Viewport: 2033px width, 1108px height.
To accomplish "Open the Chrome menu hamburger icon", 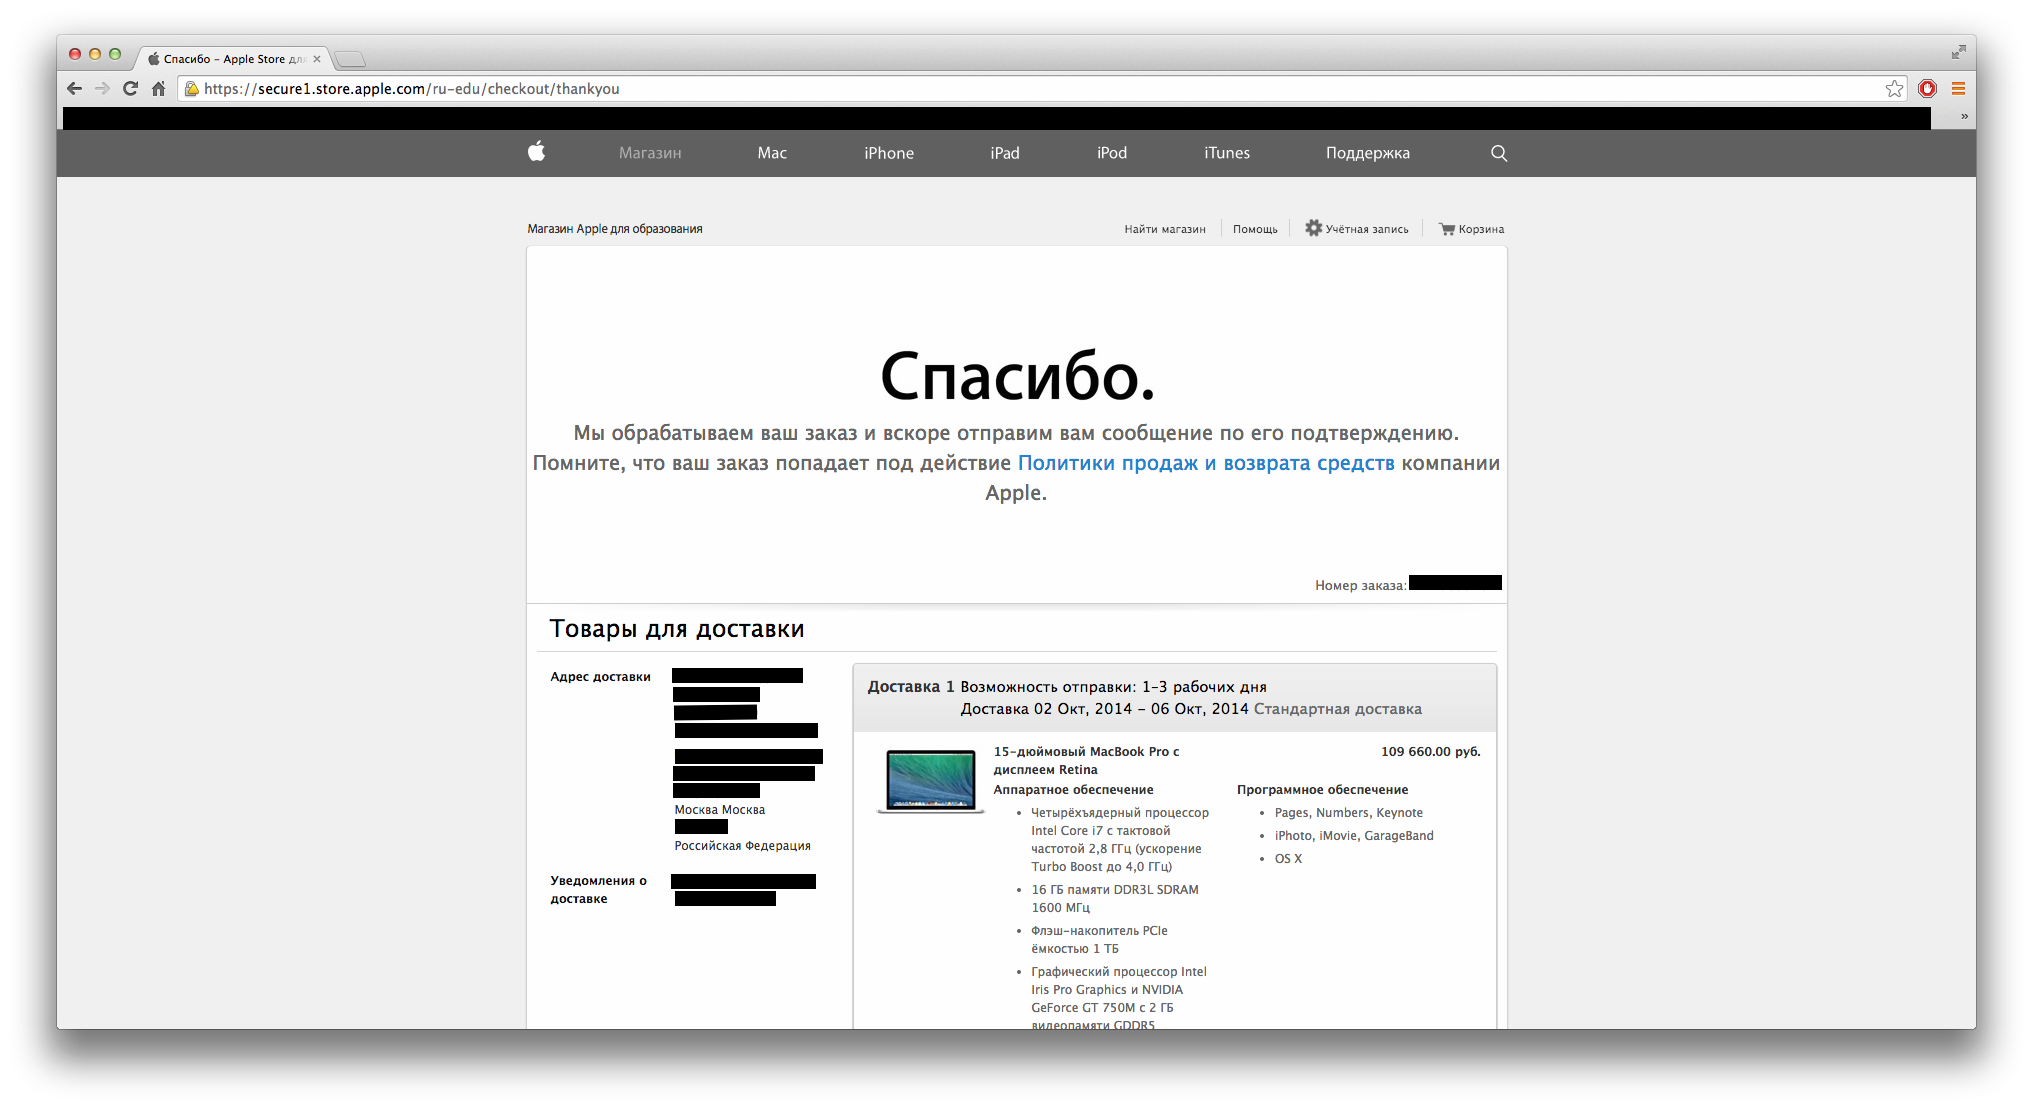I will click(x=1958, y=88).
